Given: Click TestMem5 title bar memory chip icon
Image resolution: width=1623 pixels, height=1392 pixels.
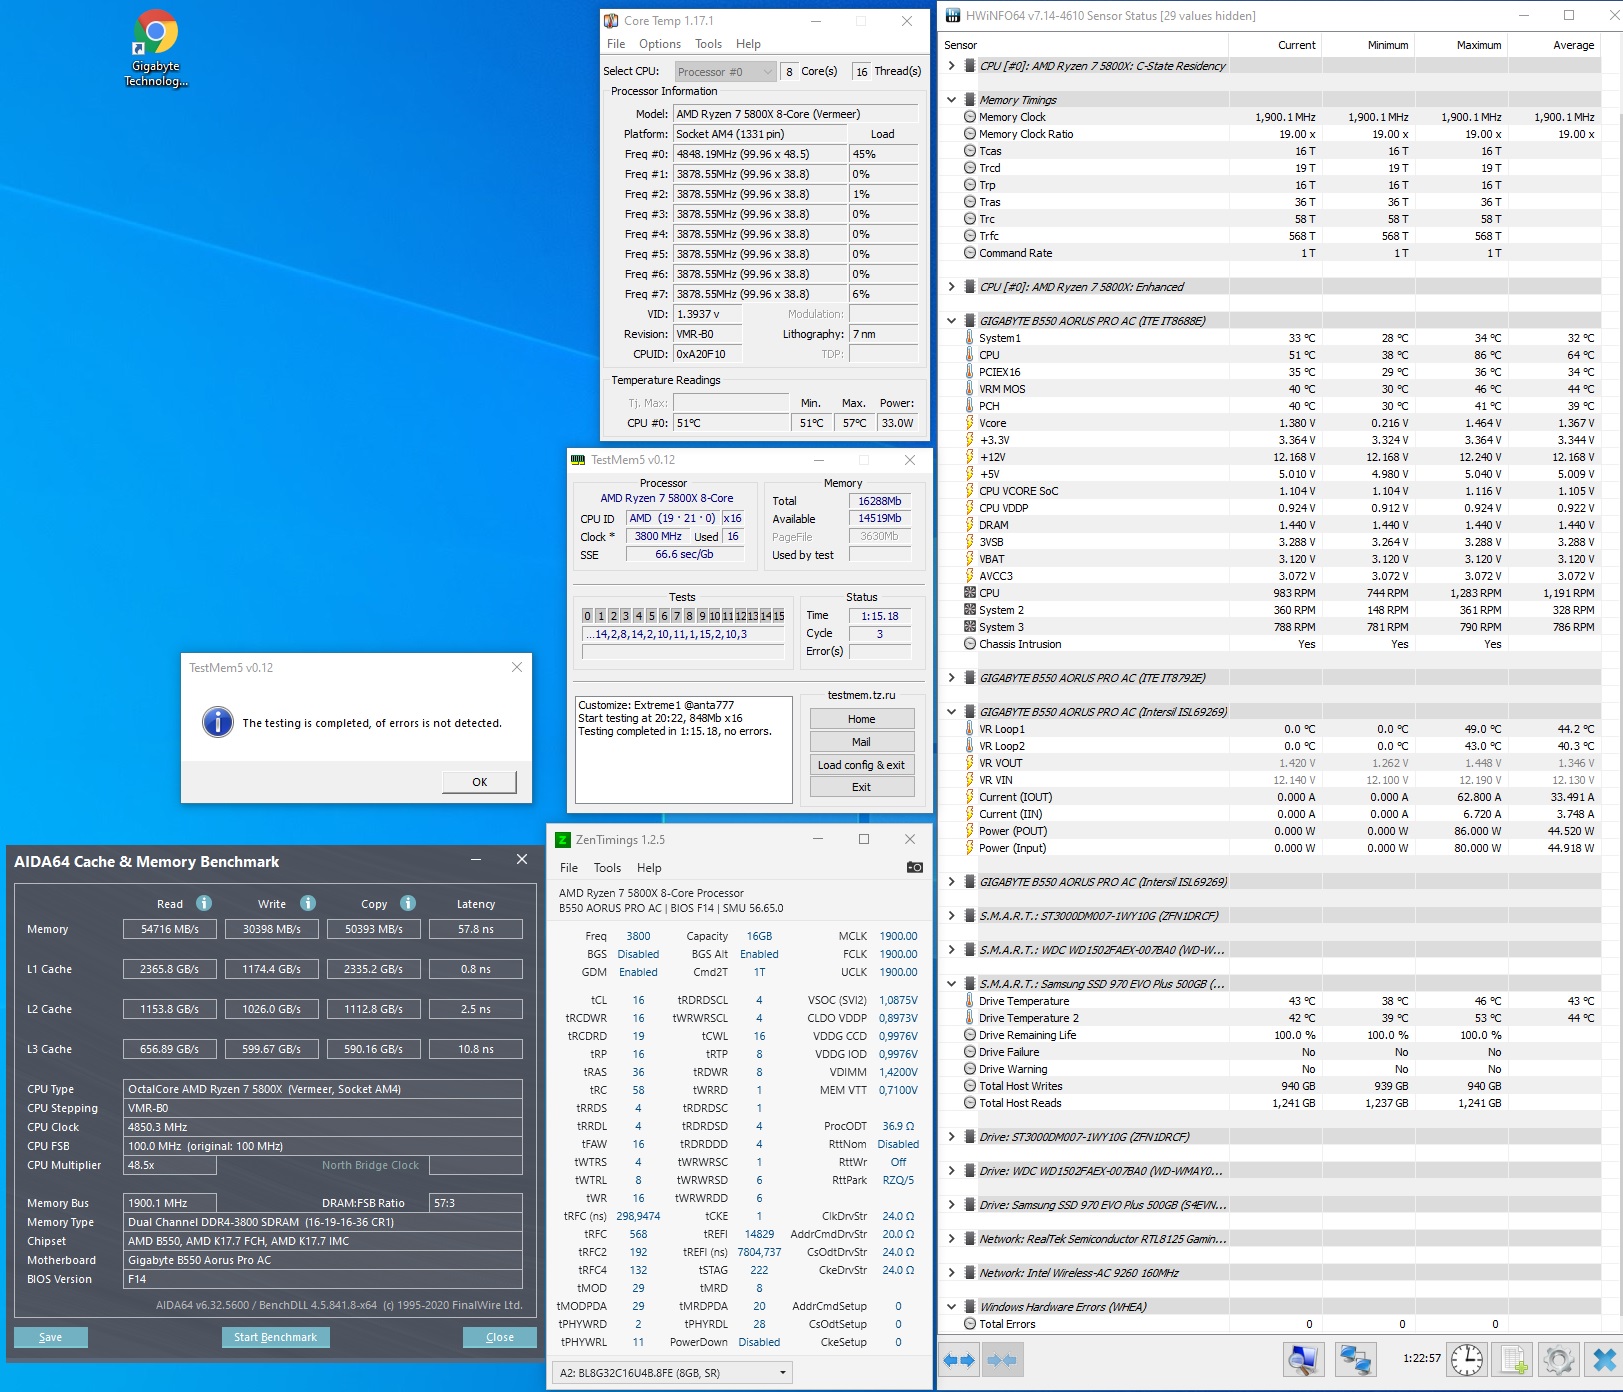Looking at the screenshot, I should coord(578,460).
